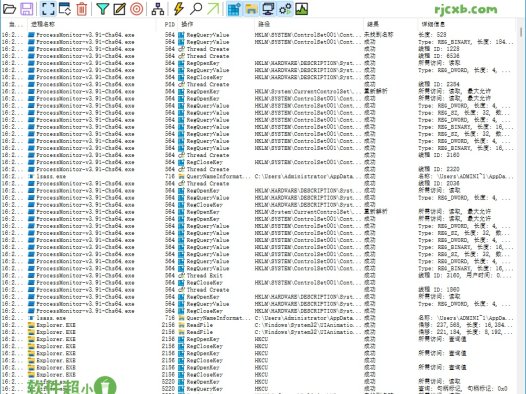The image size is (526, 394).
Task: Show the process tree
Action: point(157,9)
